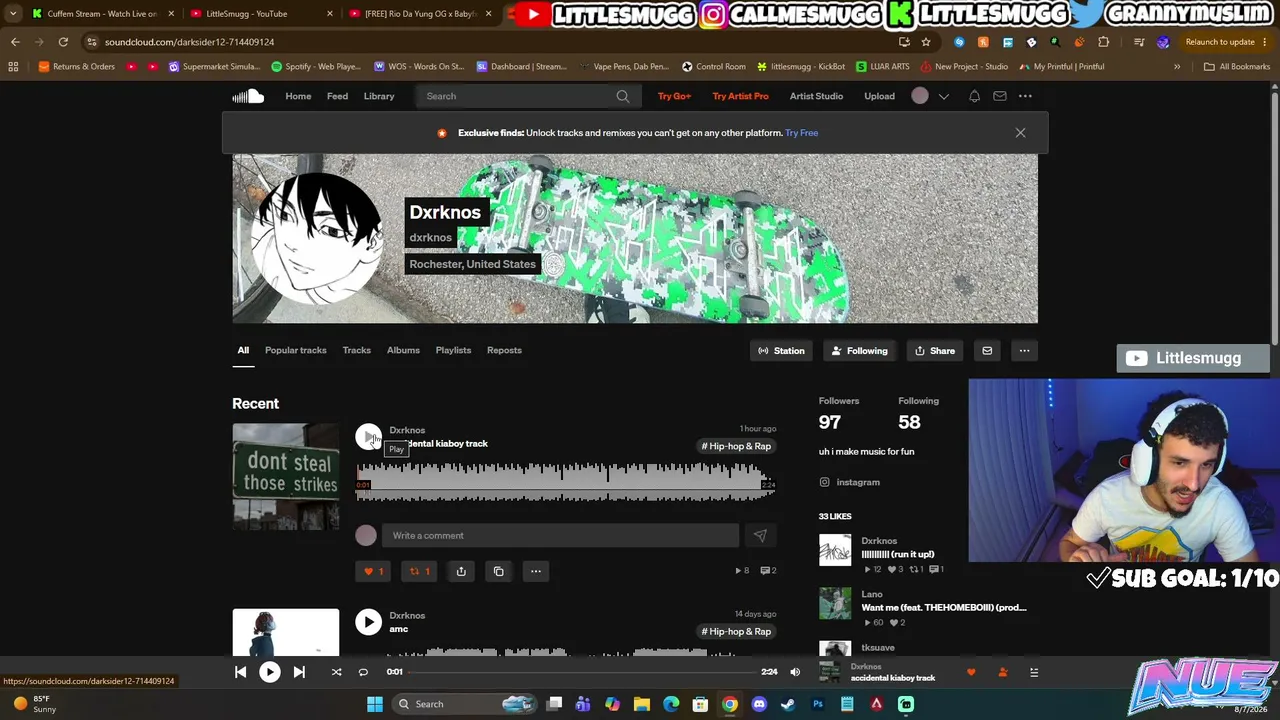Switch to the Tracks tab
Image resolution: width=1280 pixels, height=720 pixels.
357,350
